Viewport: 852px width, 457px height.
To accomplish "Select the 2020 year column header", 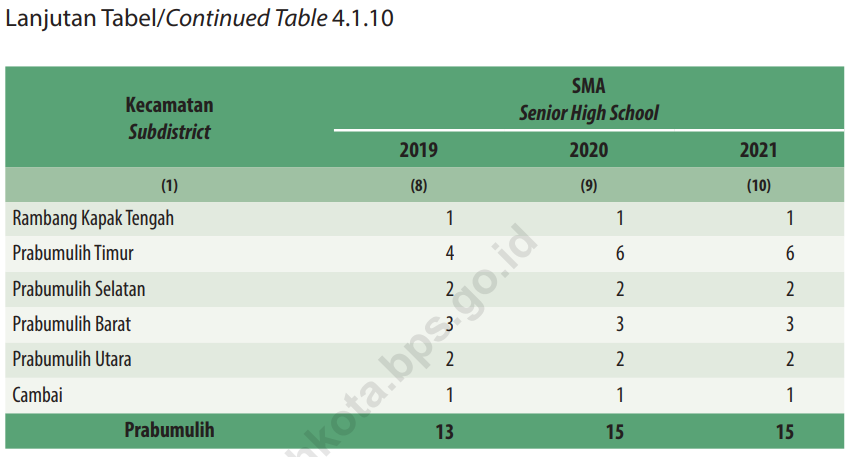I will click(589, 151).
